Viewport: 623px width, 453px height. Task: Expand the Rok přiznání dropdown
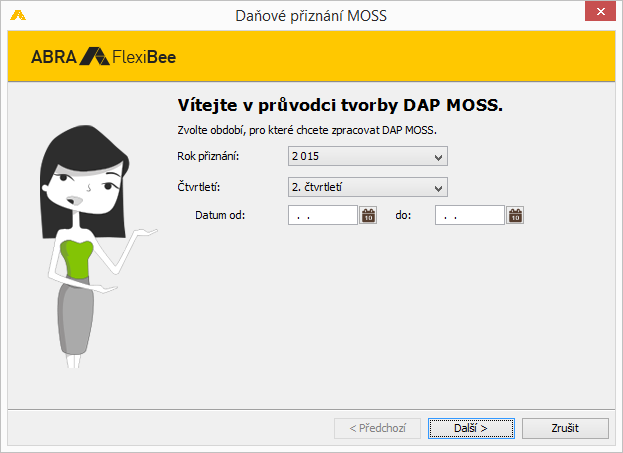point(368,156)
